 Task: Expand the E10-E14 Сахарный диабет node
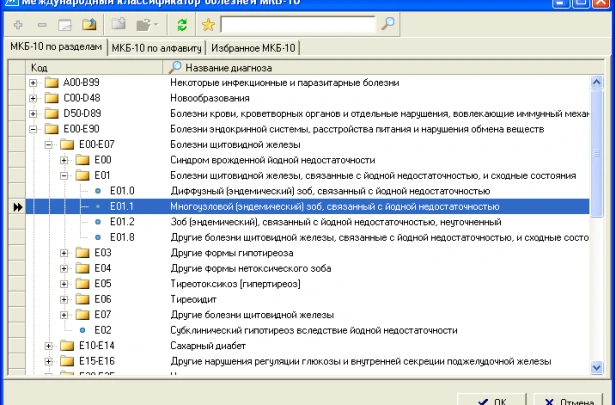coord(48,346)
